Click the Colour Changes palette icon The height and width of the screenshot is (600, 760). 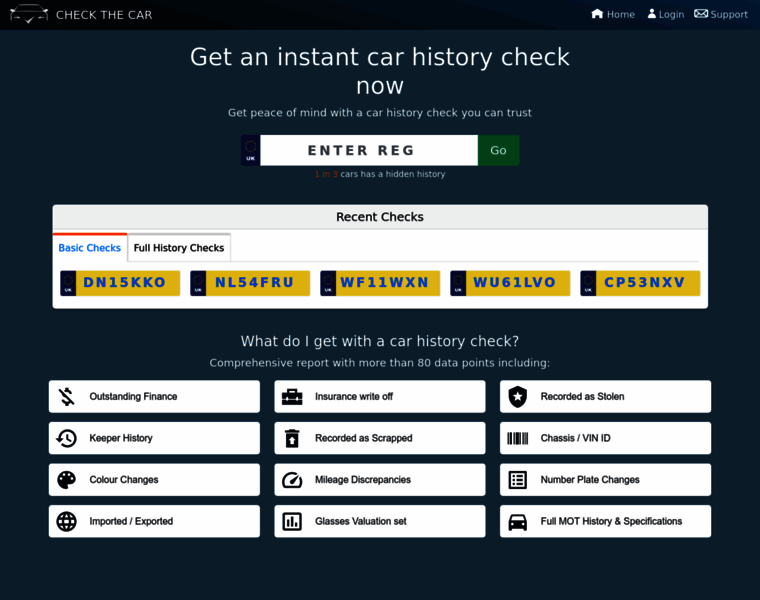click(x=66, y=480)
